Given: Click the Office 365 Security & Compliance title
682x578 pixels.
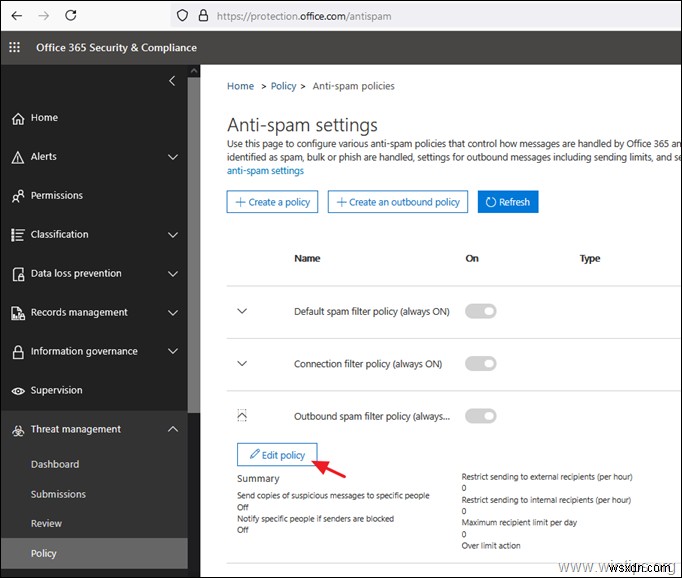Looking at the screenshot, I should click(x=116, y=47).
